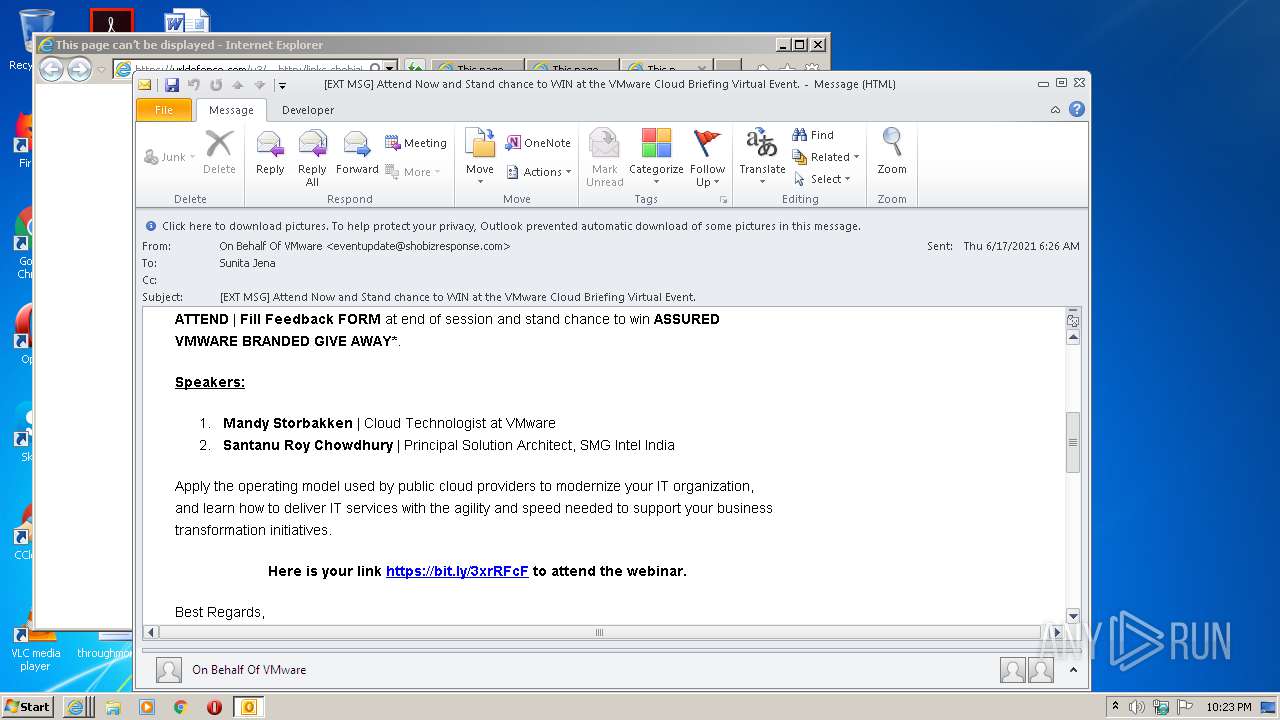Open the Follow Up flag menu

click(x=707, y=158)
